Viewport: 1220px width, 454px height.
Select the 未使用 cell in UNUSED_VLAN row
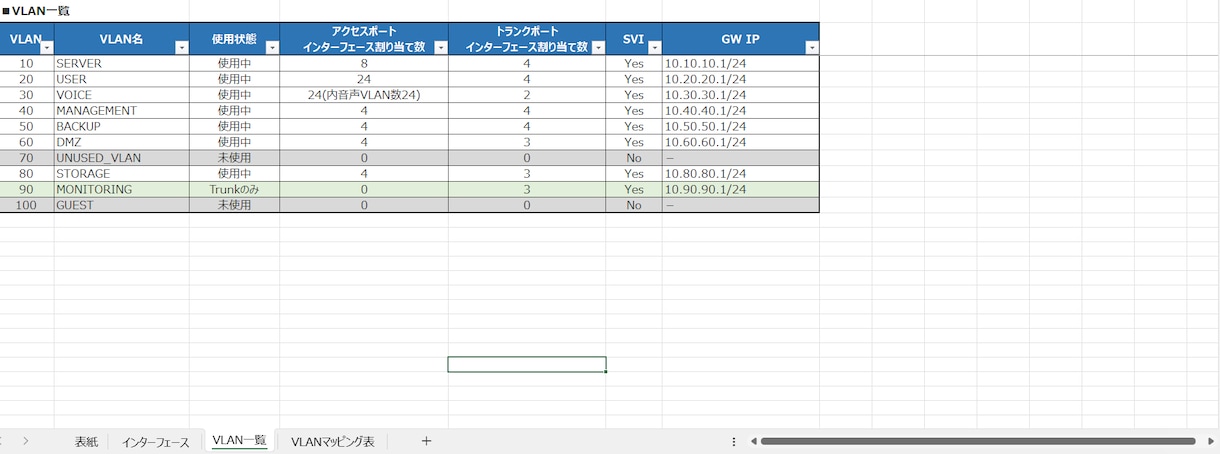click(234, 158)
